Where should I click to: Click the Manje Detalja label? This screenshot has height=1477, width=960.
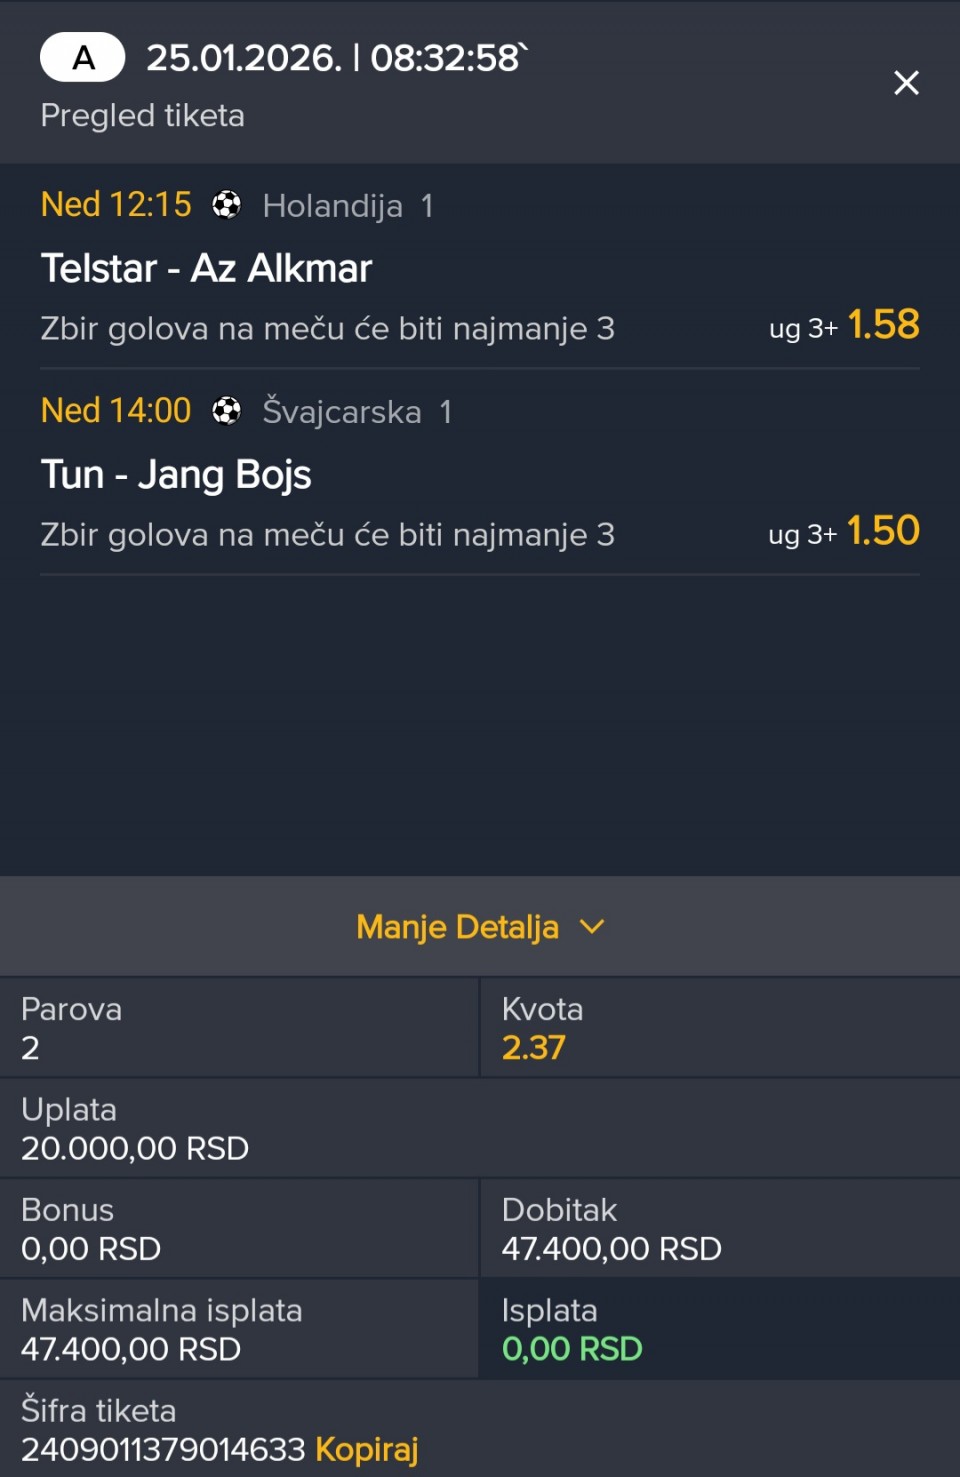[457, 927]
